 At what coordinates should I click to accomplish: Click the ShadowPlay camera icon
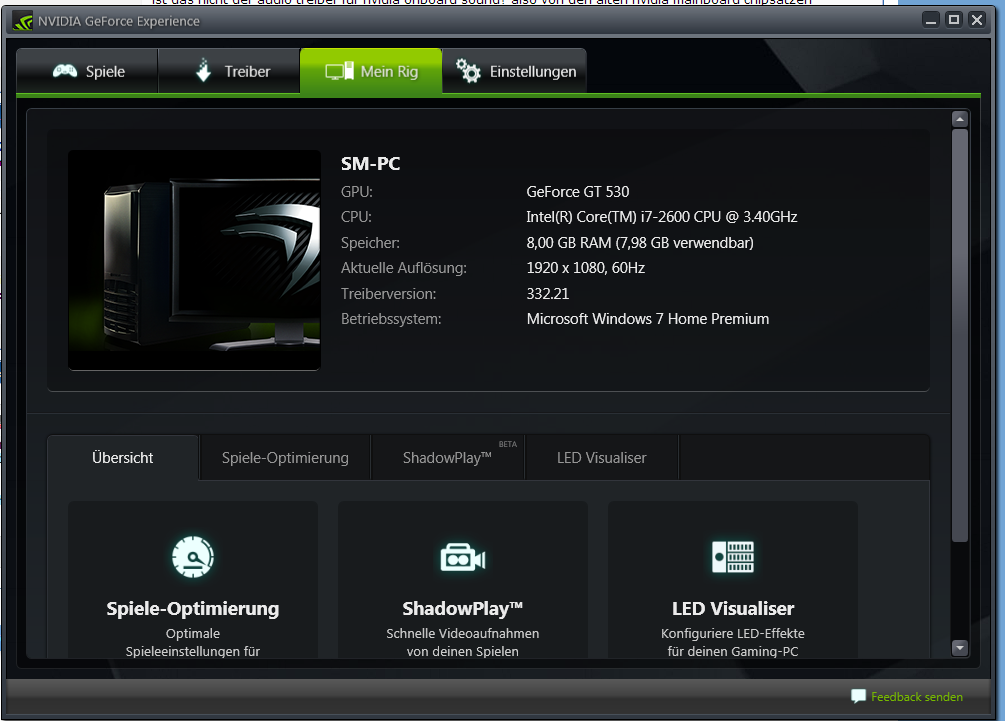pos(463,558)
